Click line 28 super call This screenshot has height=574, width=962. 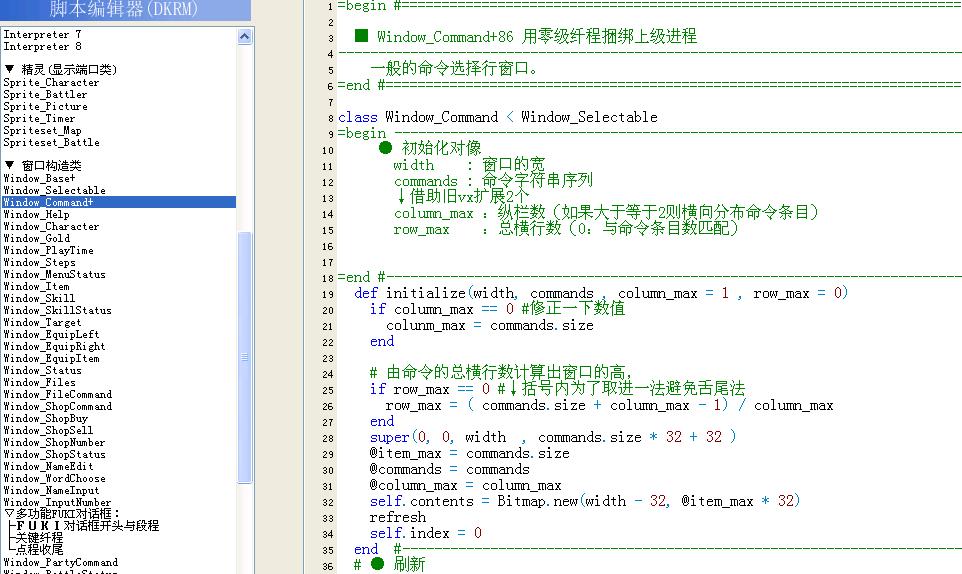pos(553,437)
